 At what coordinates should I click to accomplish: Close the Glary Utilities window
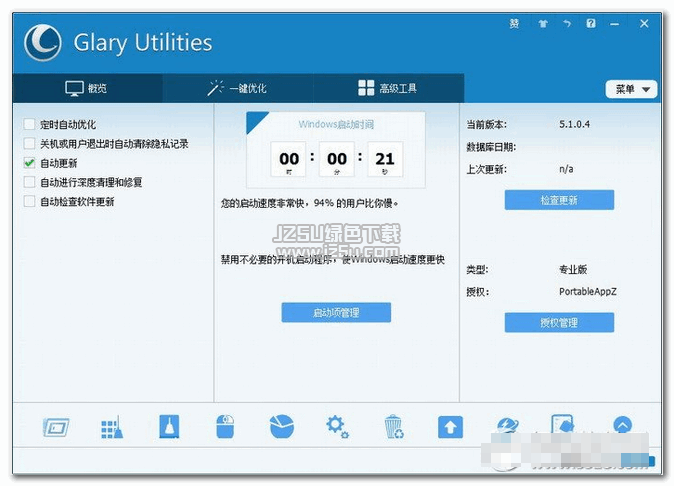coord(644,24)
